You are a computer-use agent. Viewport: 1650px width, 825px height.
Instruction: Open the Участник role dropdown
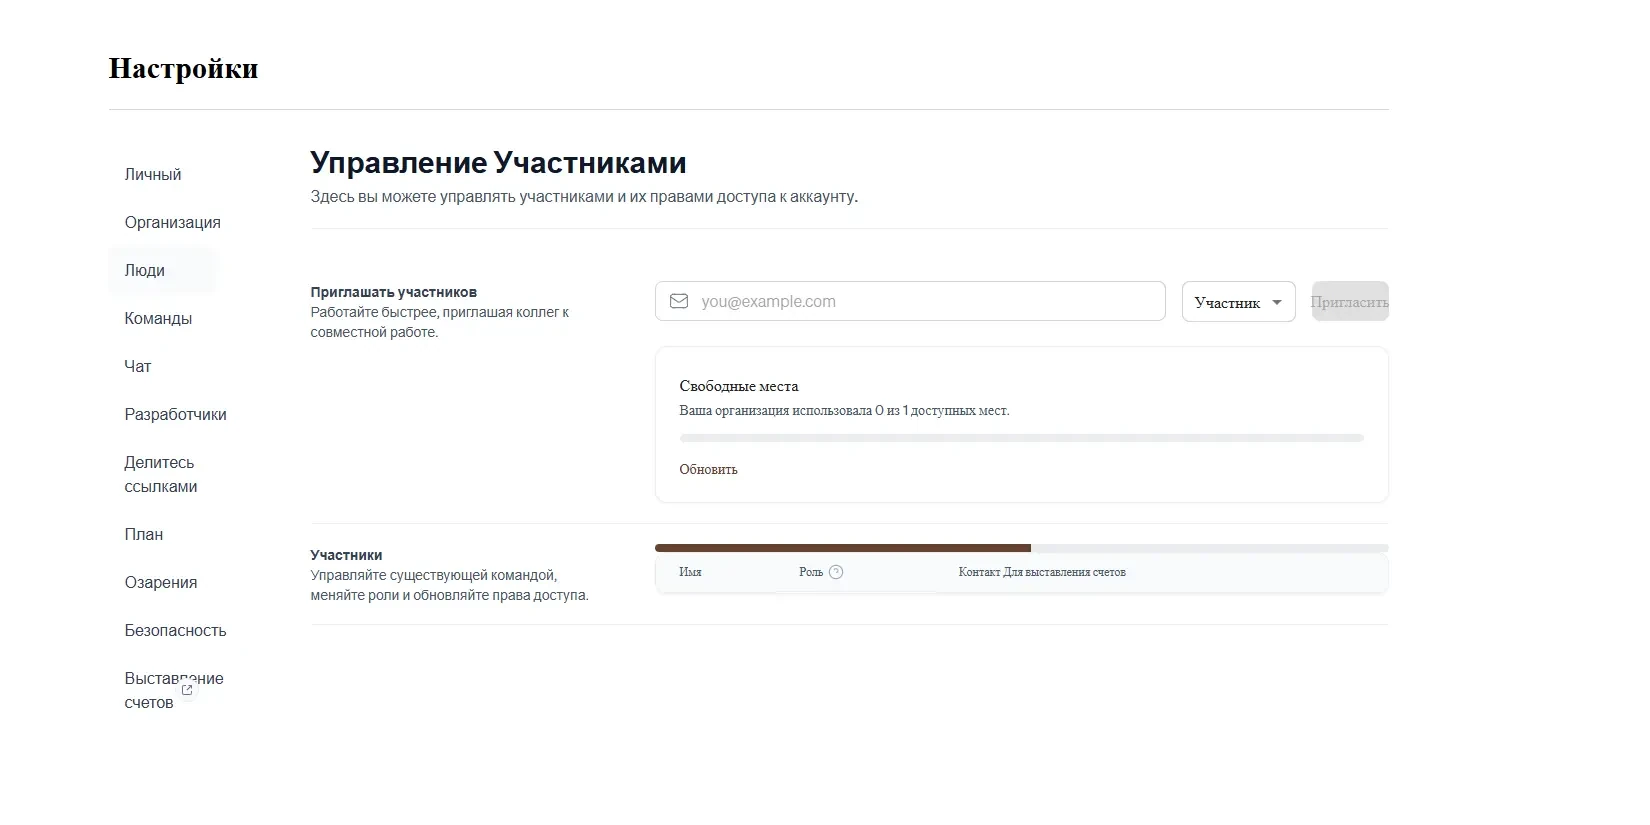(x=1238, y=302)
